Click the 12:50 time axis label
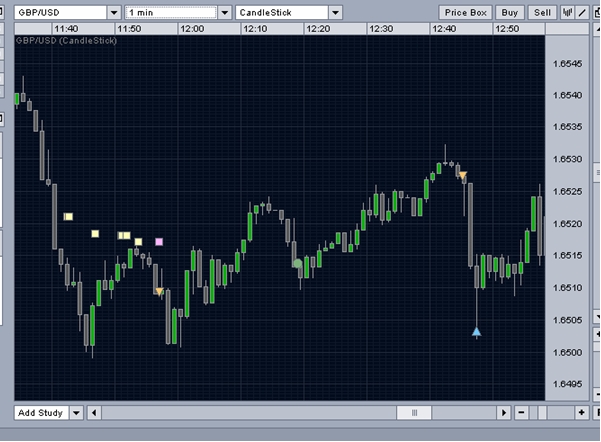Viewport: 601px width, 442px height. click(507, 29)
